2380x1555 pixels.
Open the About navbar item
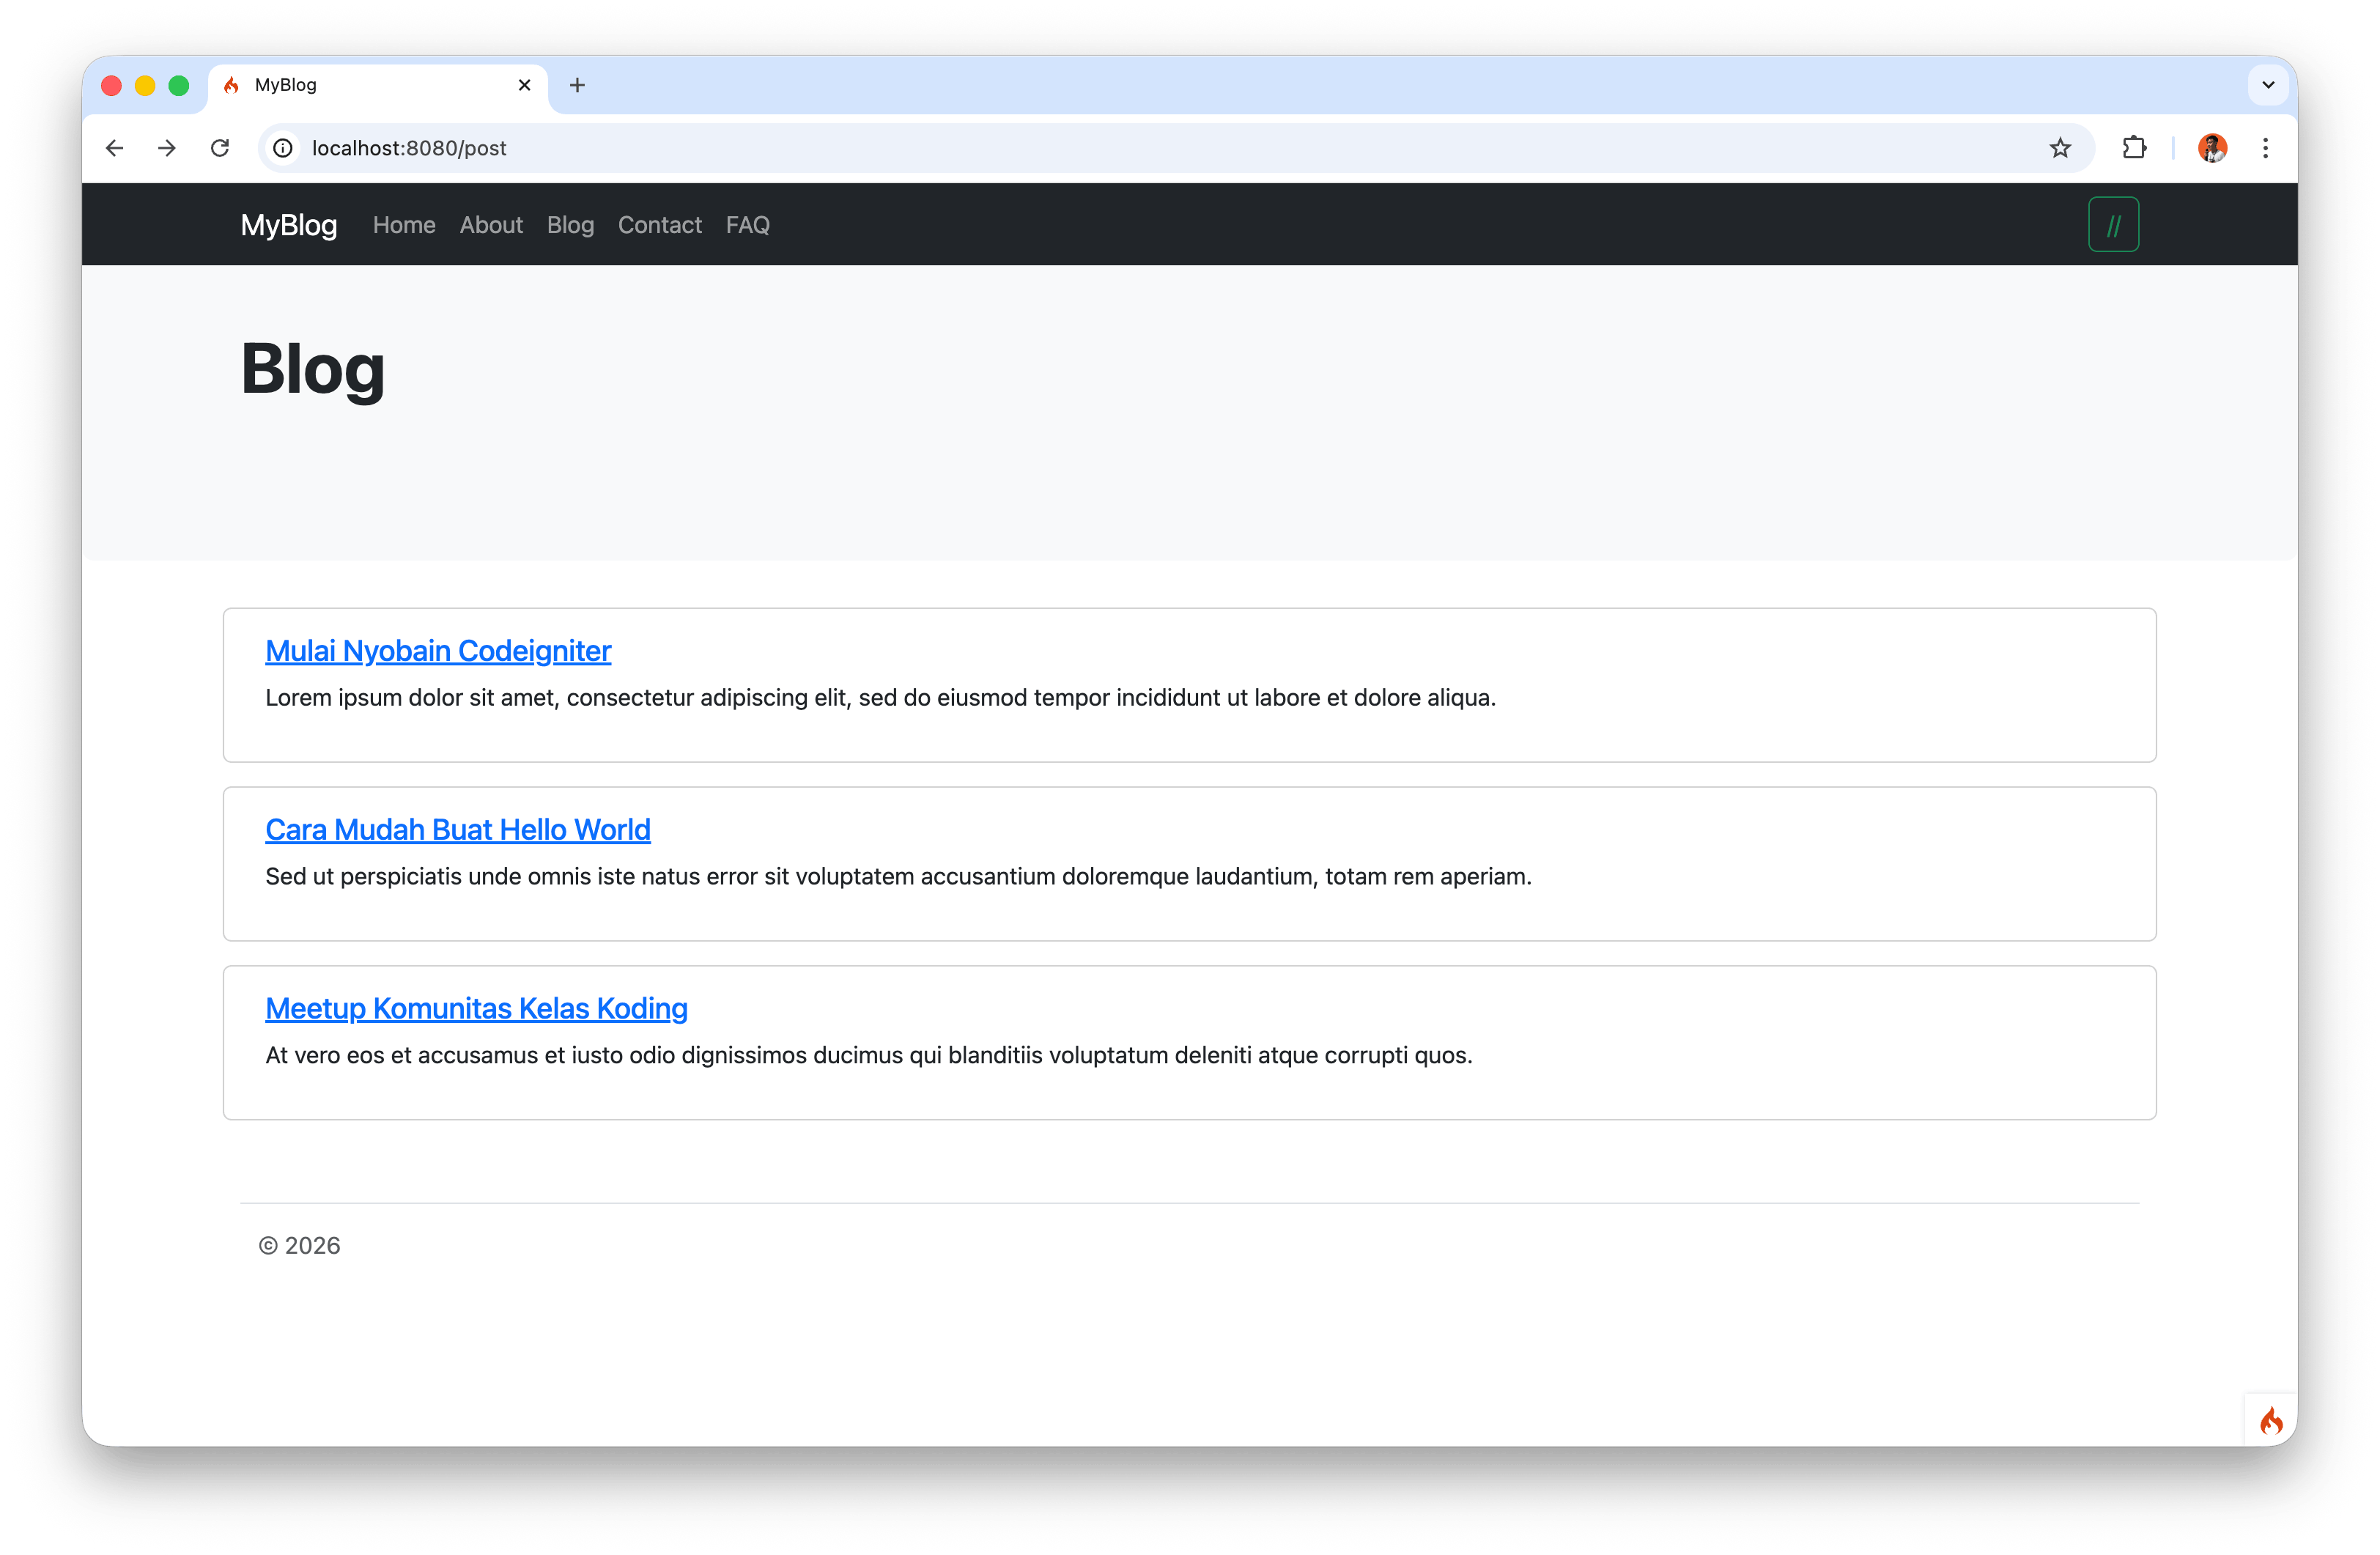491,225
